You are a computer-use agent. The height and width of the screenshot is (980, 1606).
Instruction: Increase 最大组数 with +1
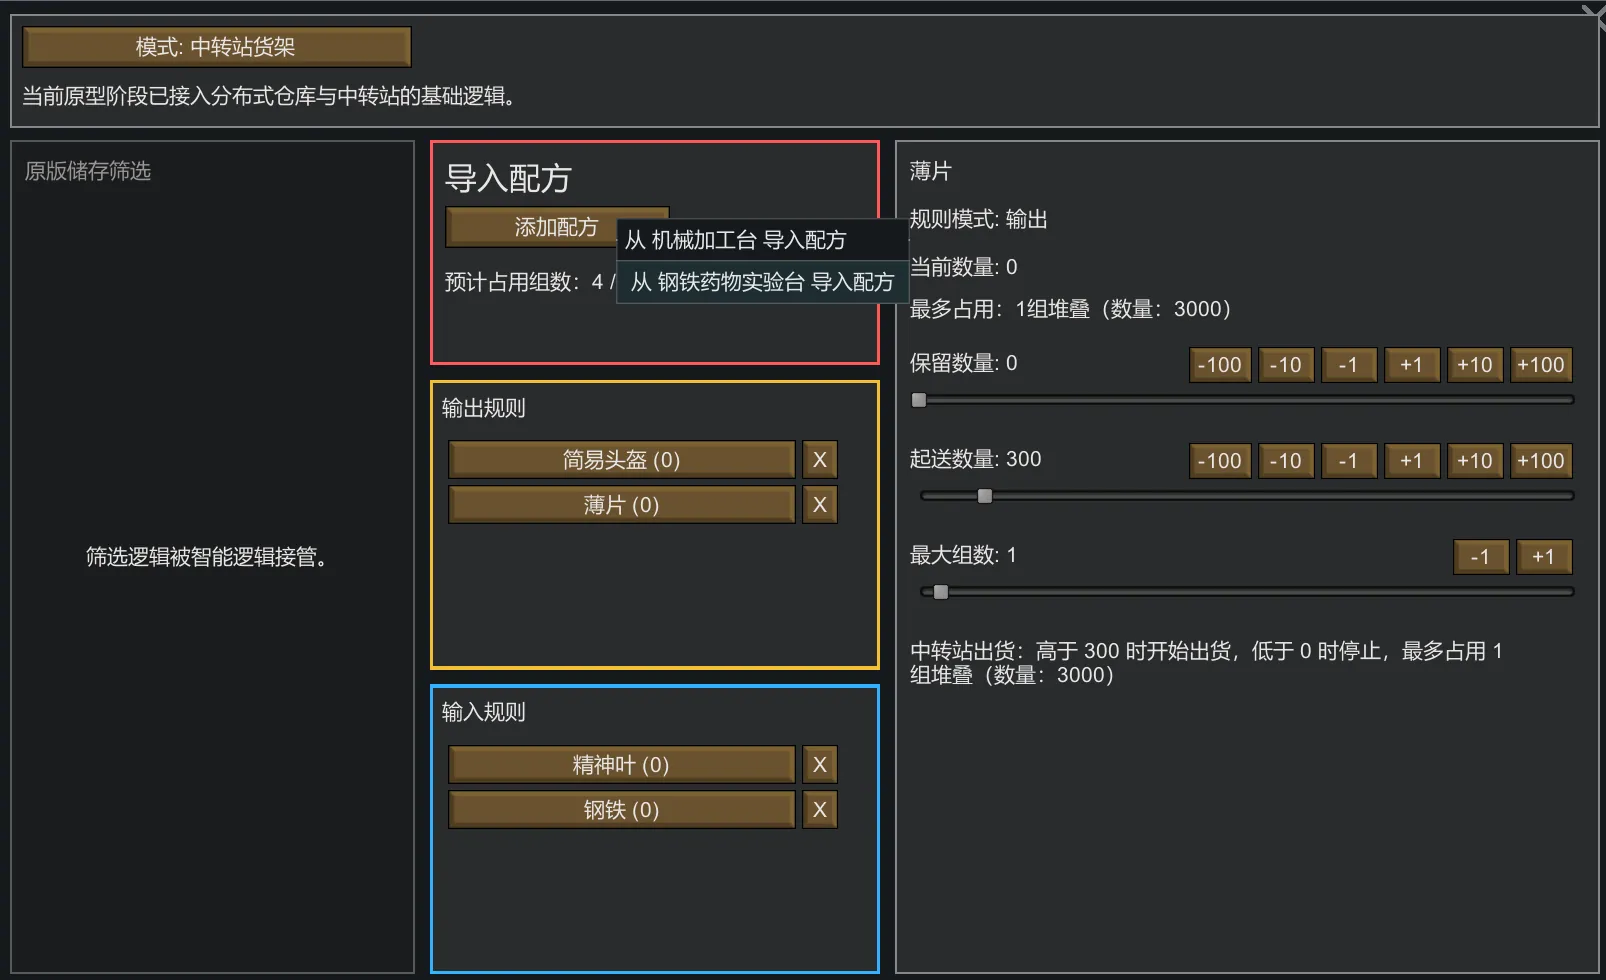(x=1543, y=557)
